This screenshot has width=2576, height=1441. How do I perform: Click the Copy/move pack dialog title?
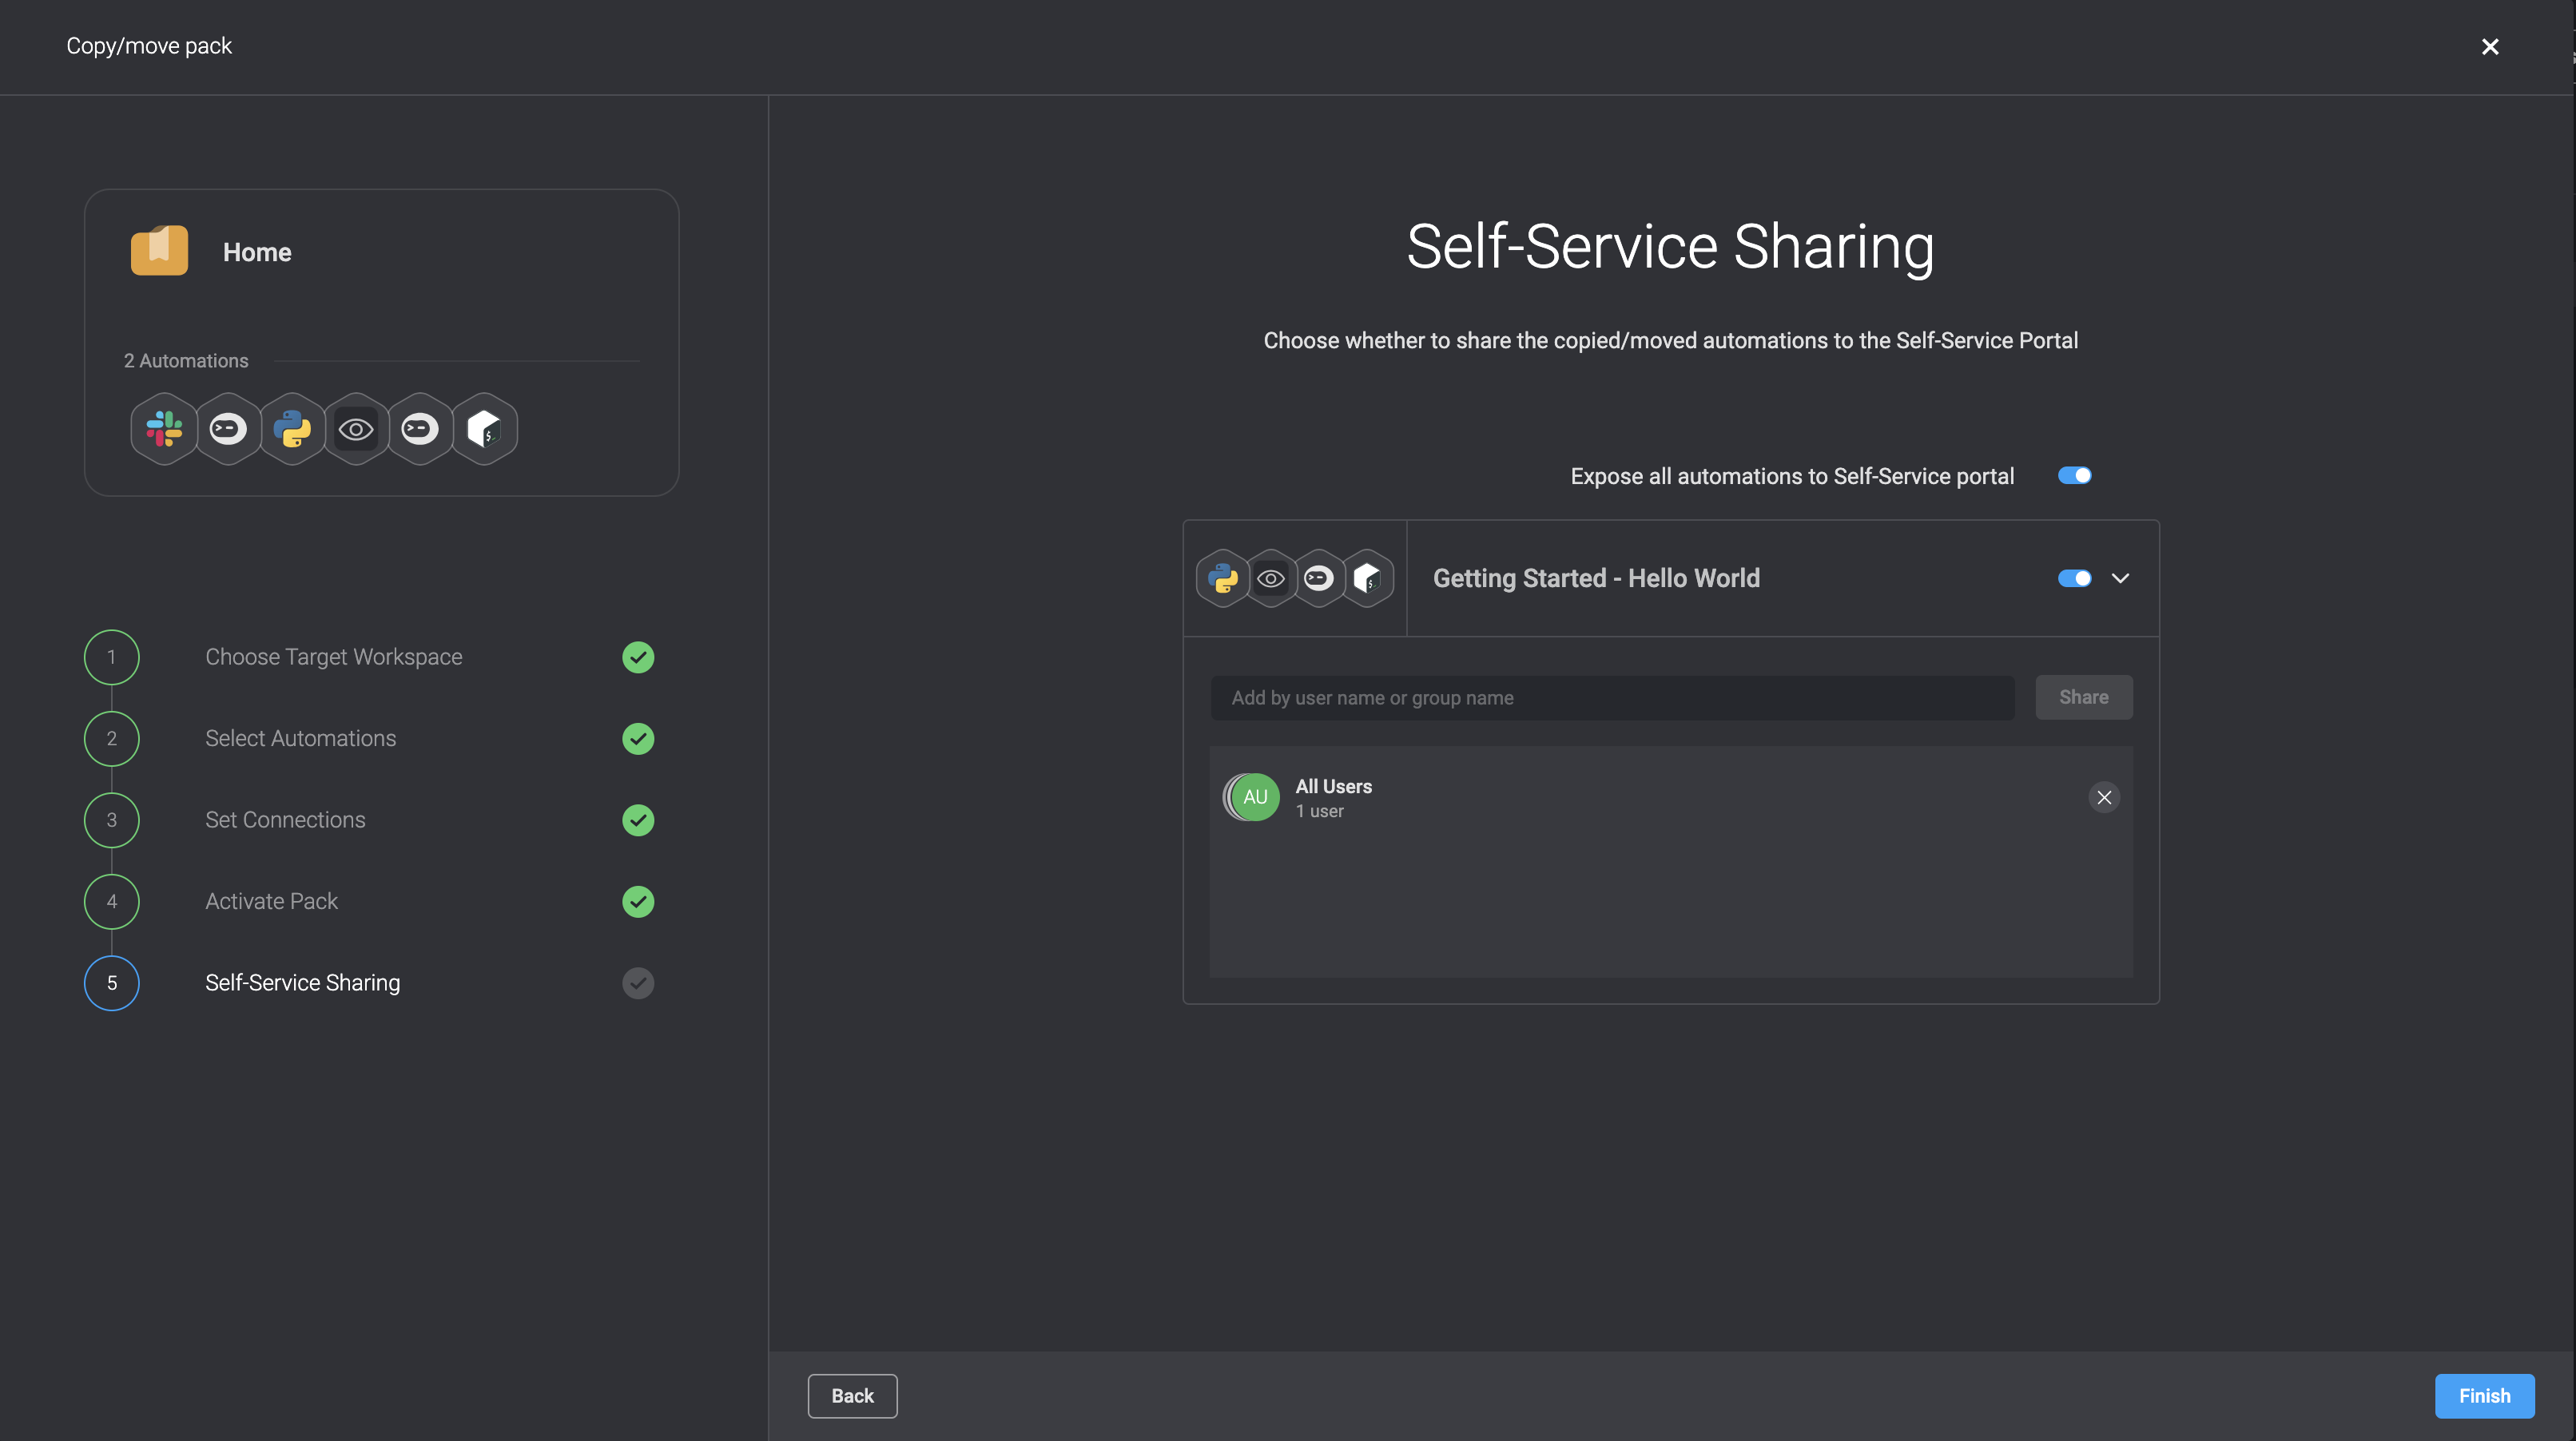pyautogui.click(x=149, y=46)
